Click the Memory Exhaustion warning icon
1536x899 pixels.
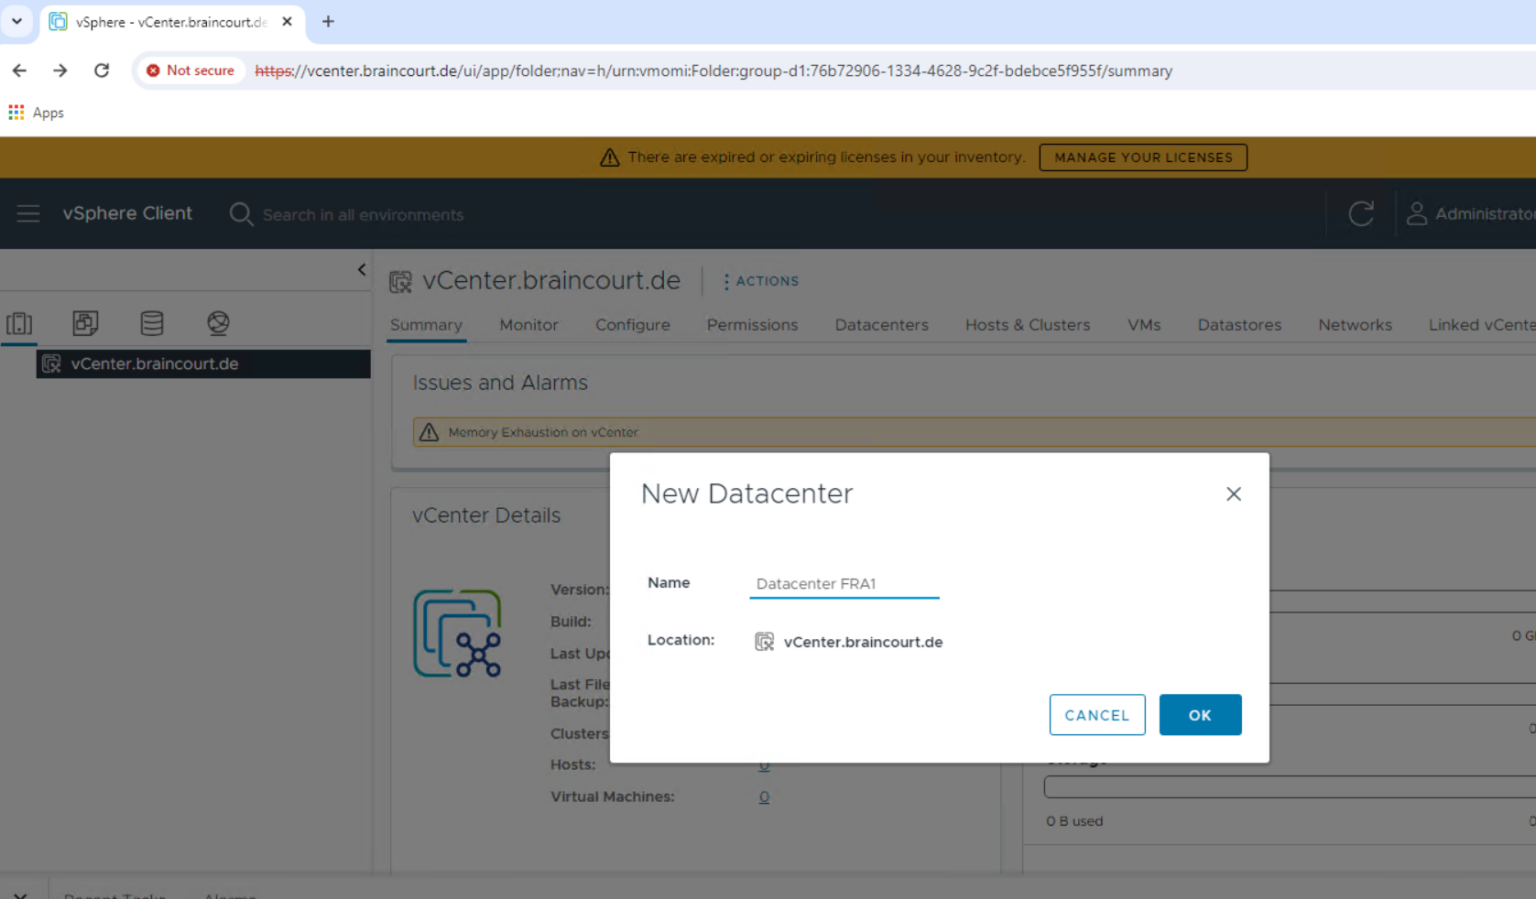(430, 431)
